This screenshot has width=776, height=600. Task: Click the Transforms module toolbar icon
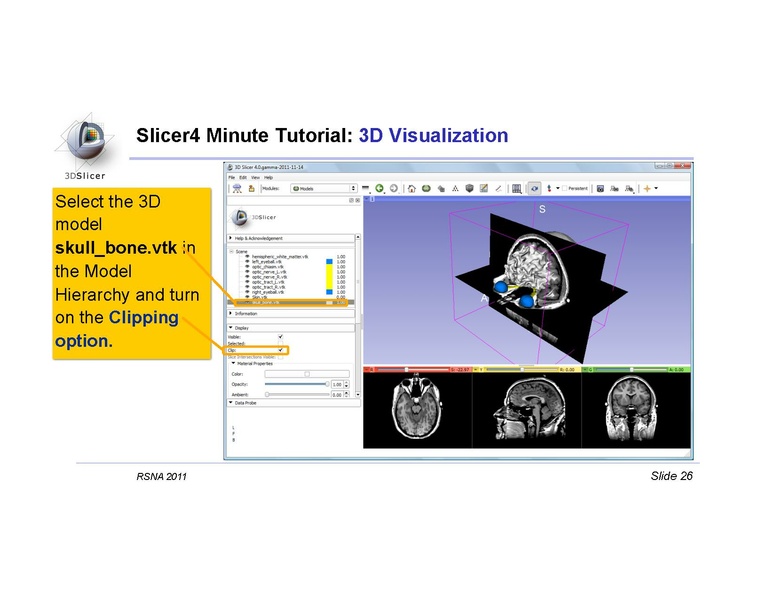click(x=455, y=189)
